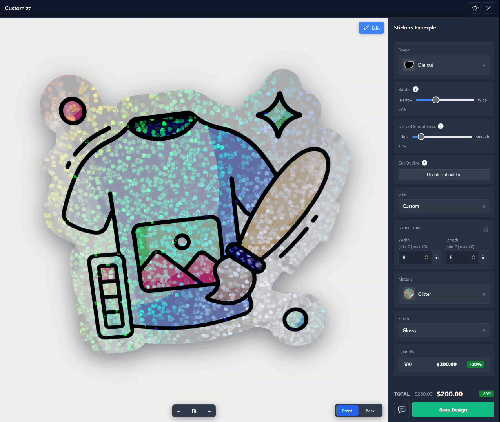Open the Size dropdown showing Custom
This screenshot has height=422, width=500.
point(444,206)
